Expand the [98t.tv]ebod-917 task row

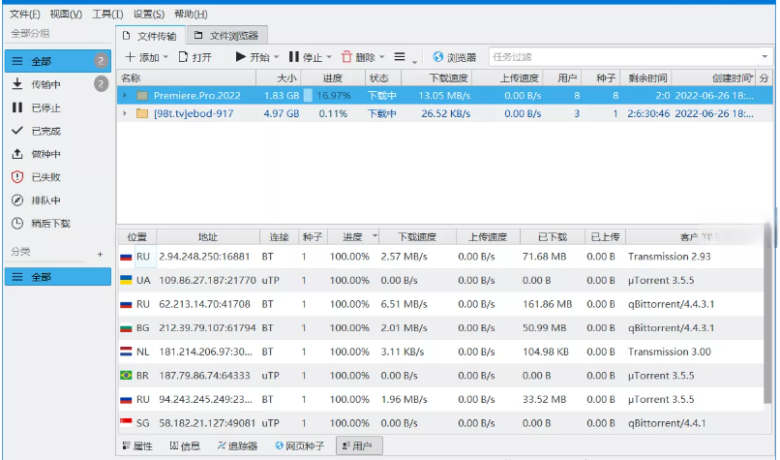point(125,113)
